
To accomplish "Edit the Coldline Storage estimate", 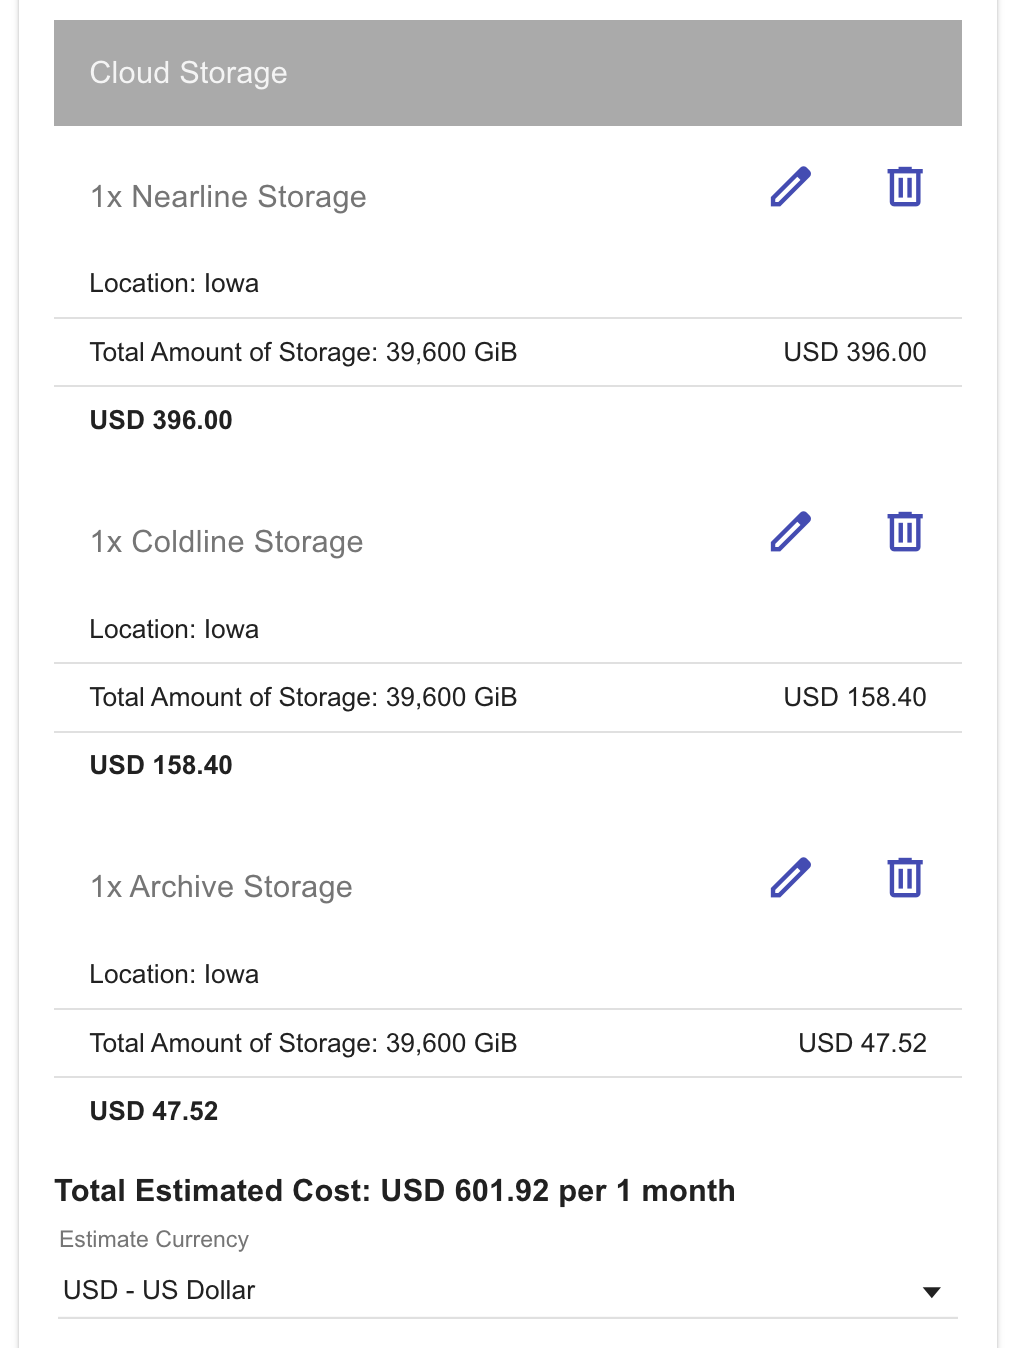I will [790, 532].
